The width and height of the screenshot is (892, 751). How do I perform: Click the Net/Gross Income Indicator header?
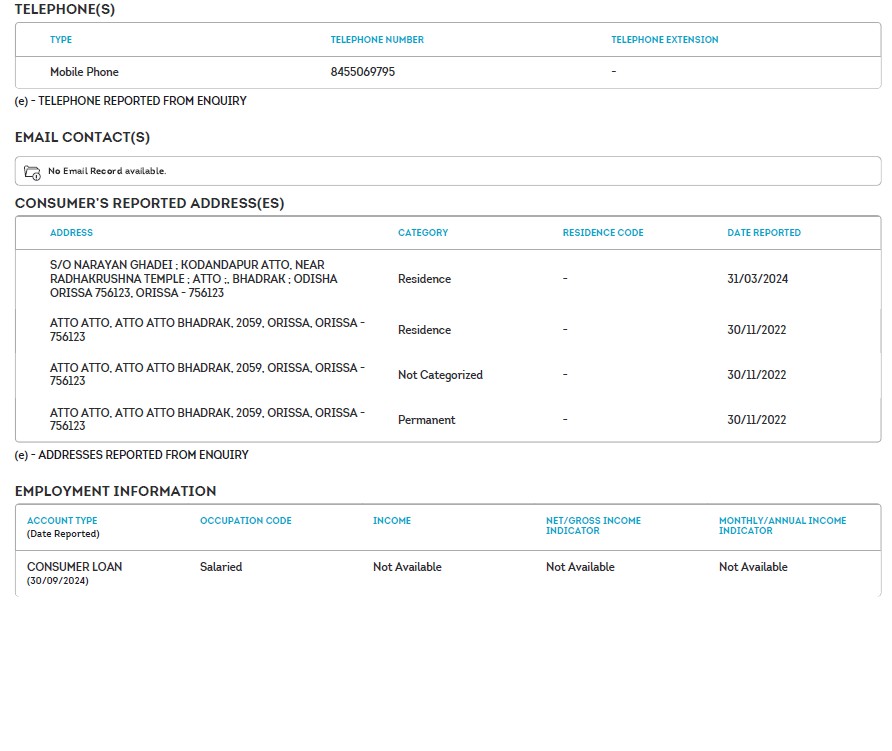[593, 526]
